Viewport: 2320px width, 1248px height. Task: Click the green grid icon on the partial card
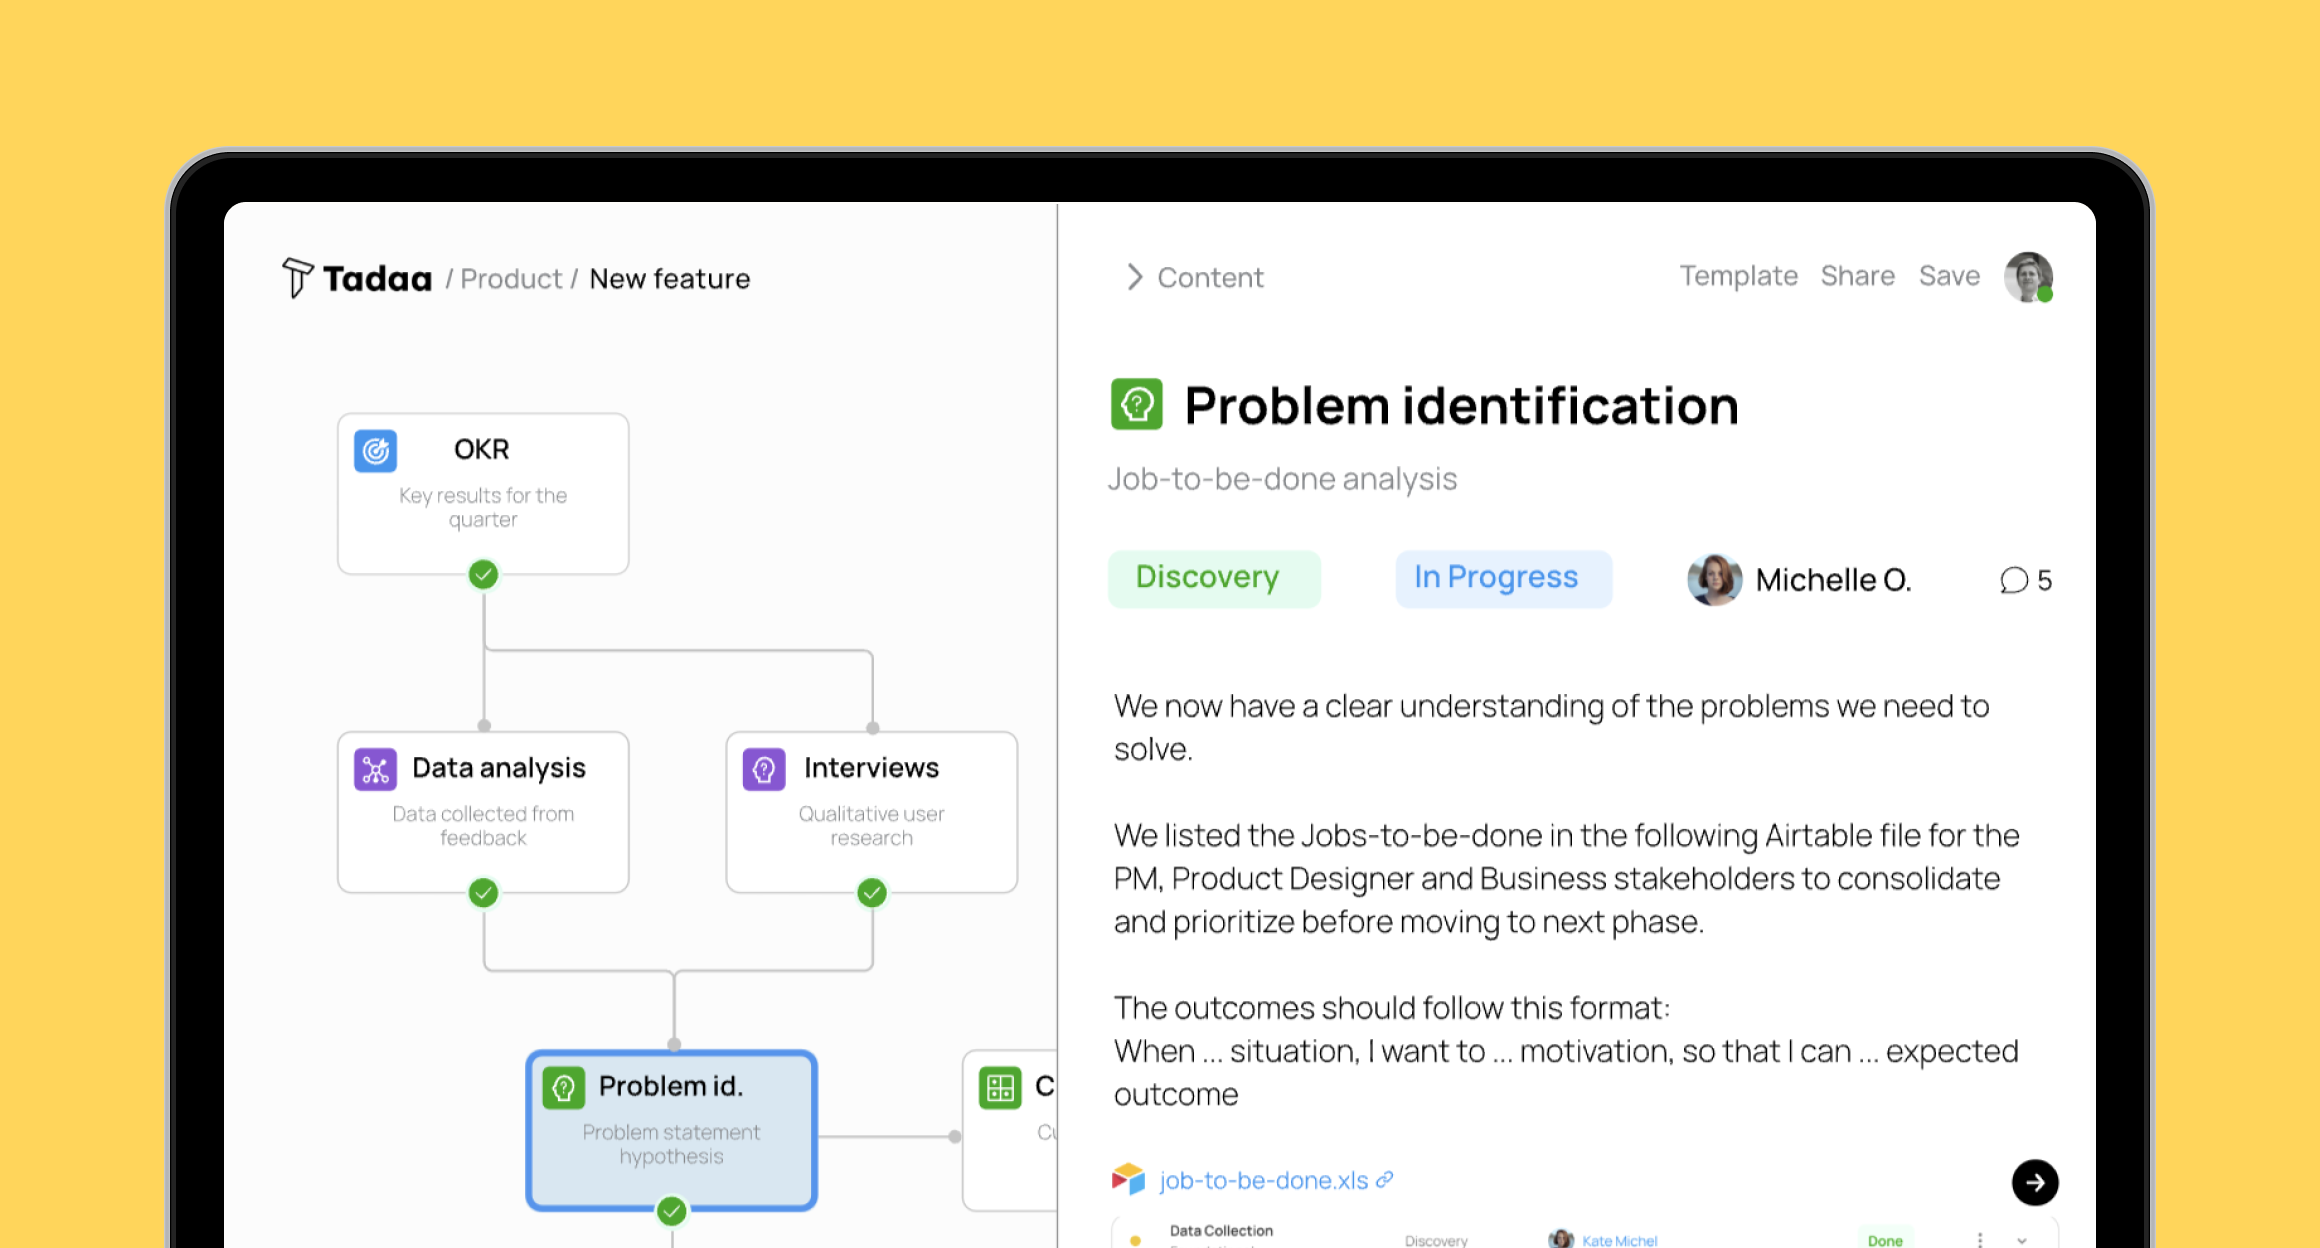pos(1000,1088)
